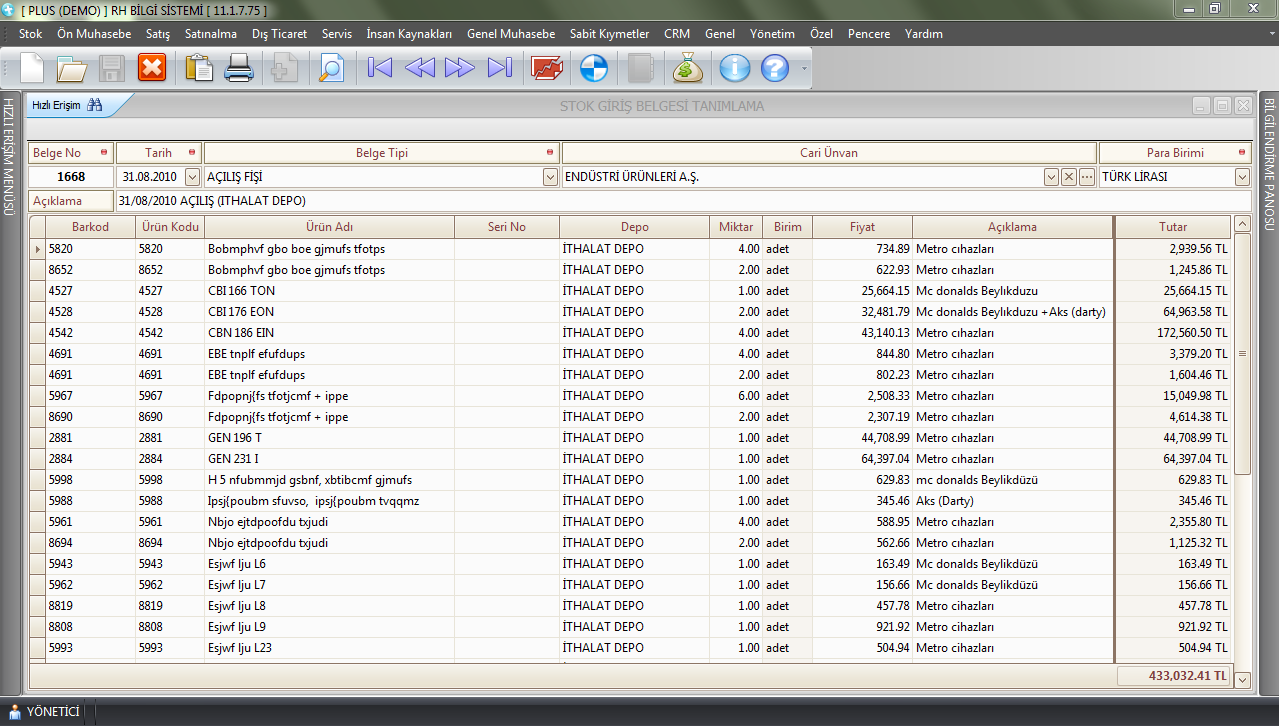The height and width of the screenshot is (726, 1279).
Task: Open a record with the folder icon
Action: click(72, 68)
